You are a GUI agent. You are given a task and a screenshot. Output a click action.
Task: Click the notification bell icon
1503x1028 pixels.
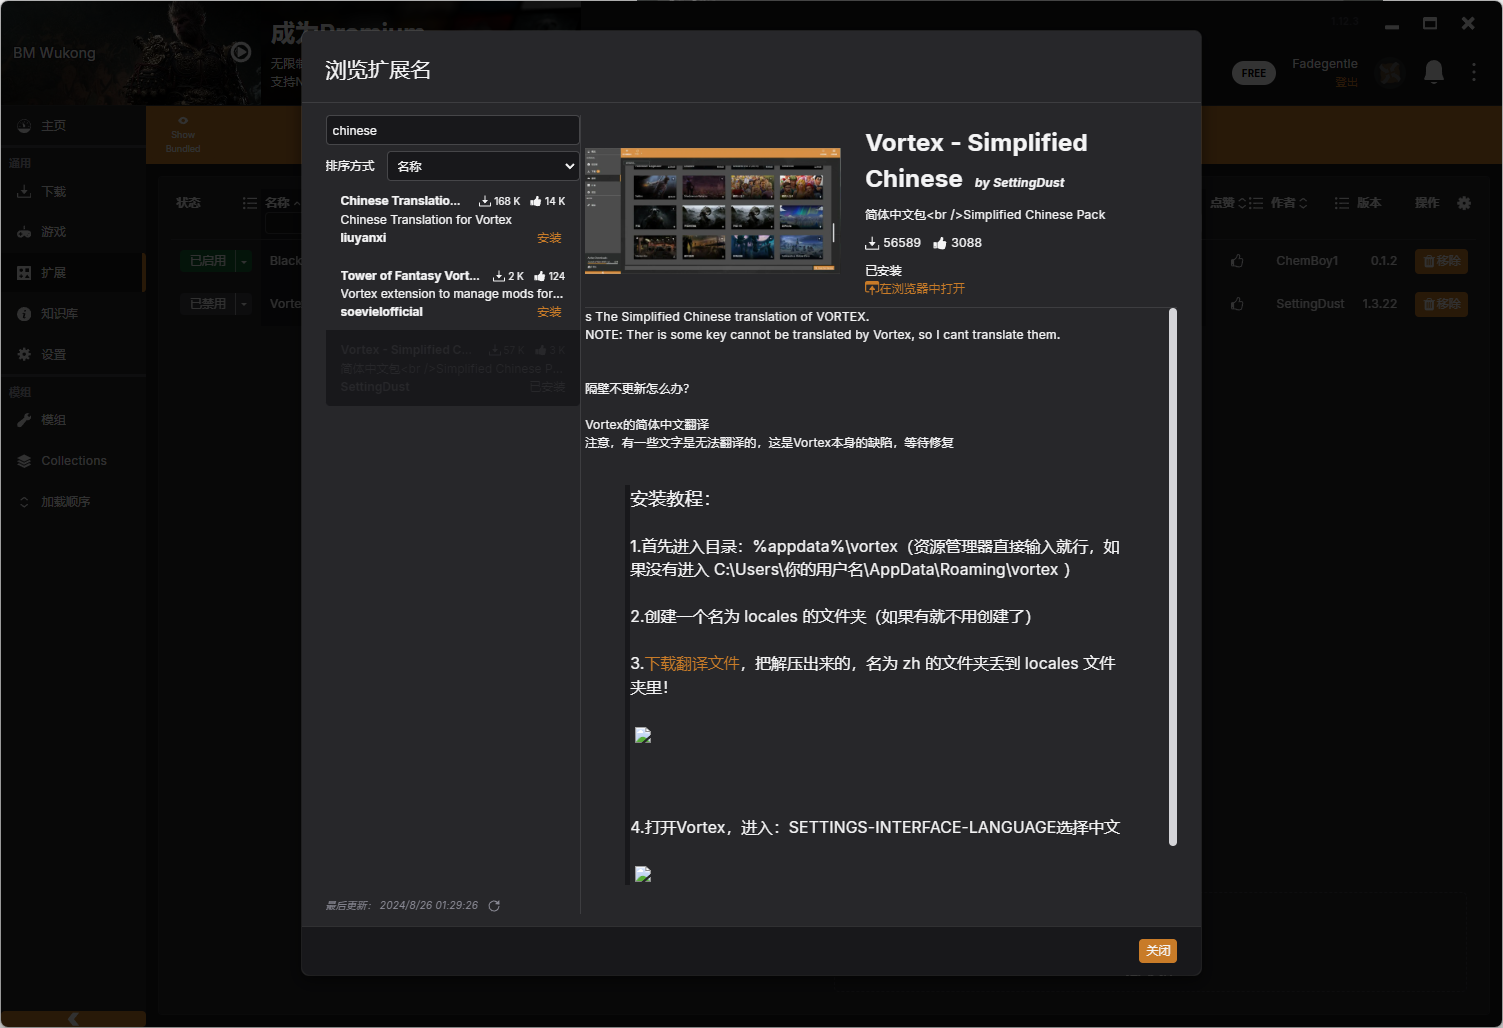(x=1434, y=72)
